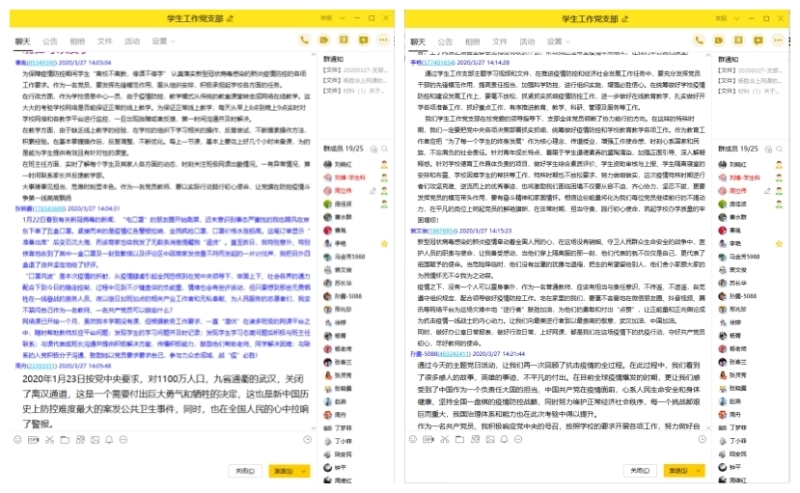Open emoji picker in right window toolbar
Image resolution: width=800 pixels, height=493 pixels.
click(413, 439)
